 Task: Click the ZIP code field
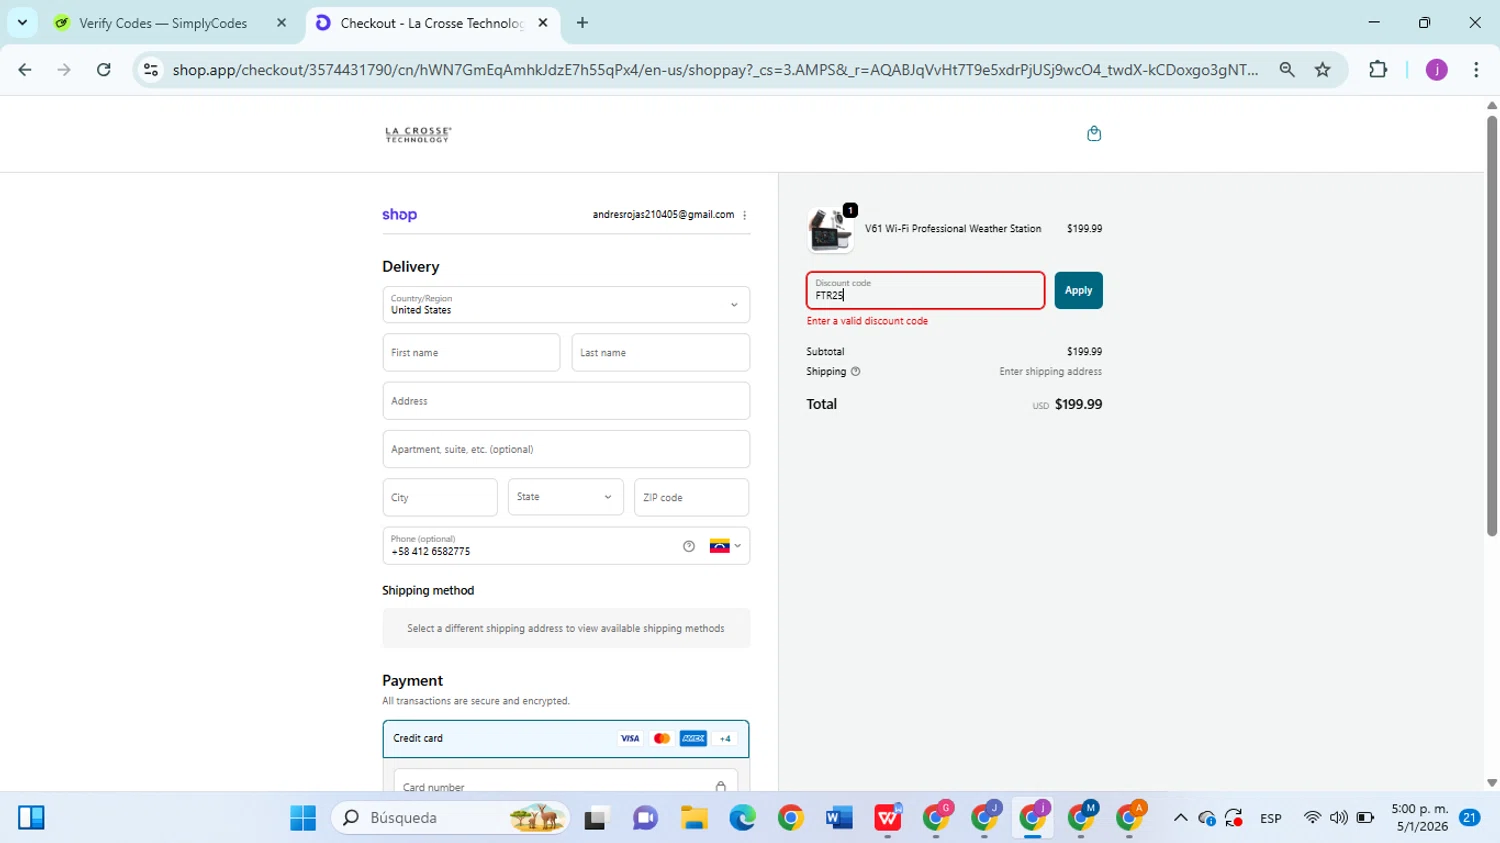point(691,497)
